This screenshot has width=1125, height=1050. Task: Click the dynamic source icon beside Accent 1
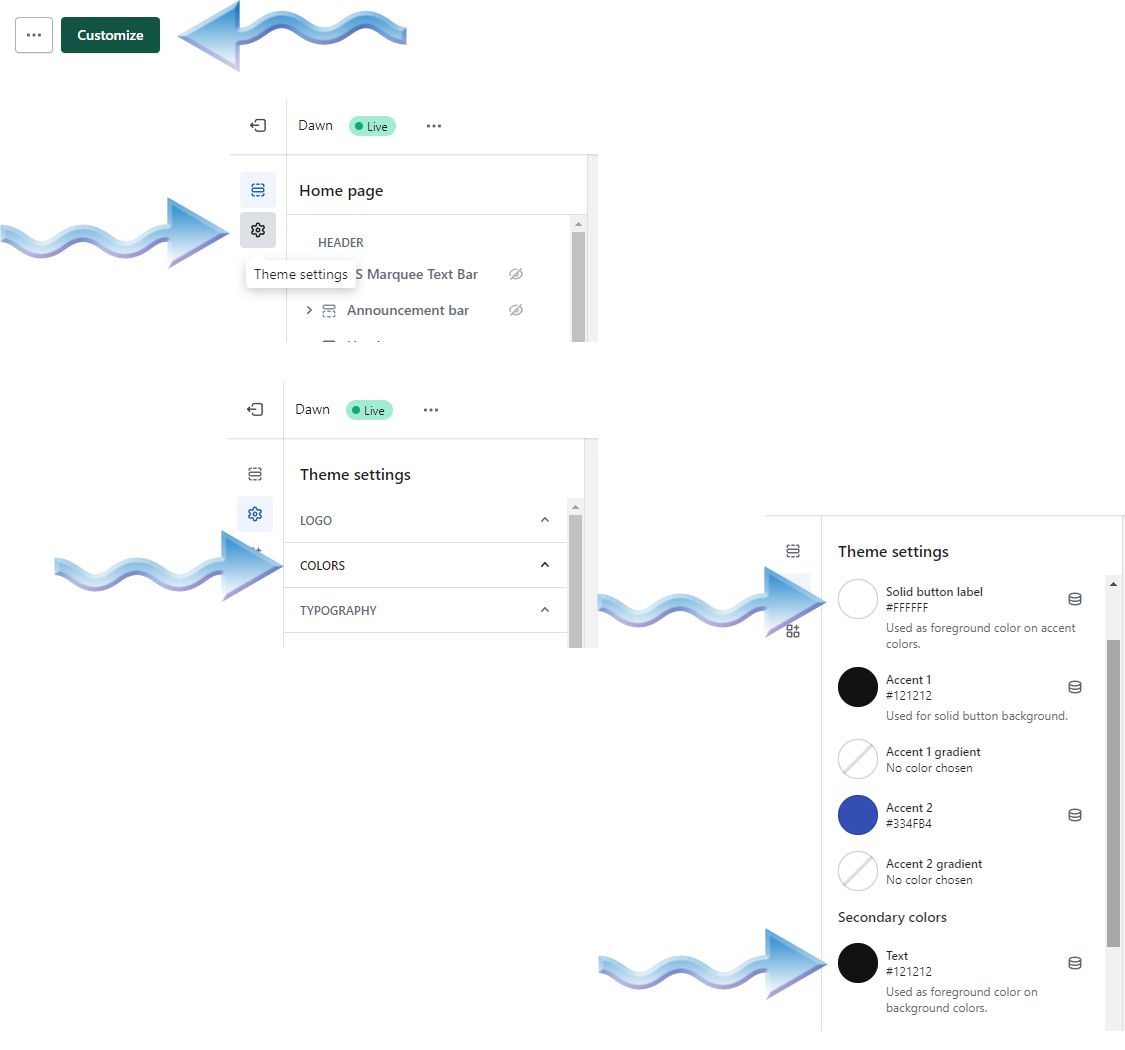[1075, 687]
